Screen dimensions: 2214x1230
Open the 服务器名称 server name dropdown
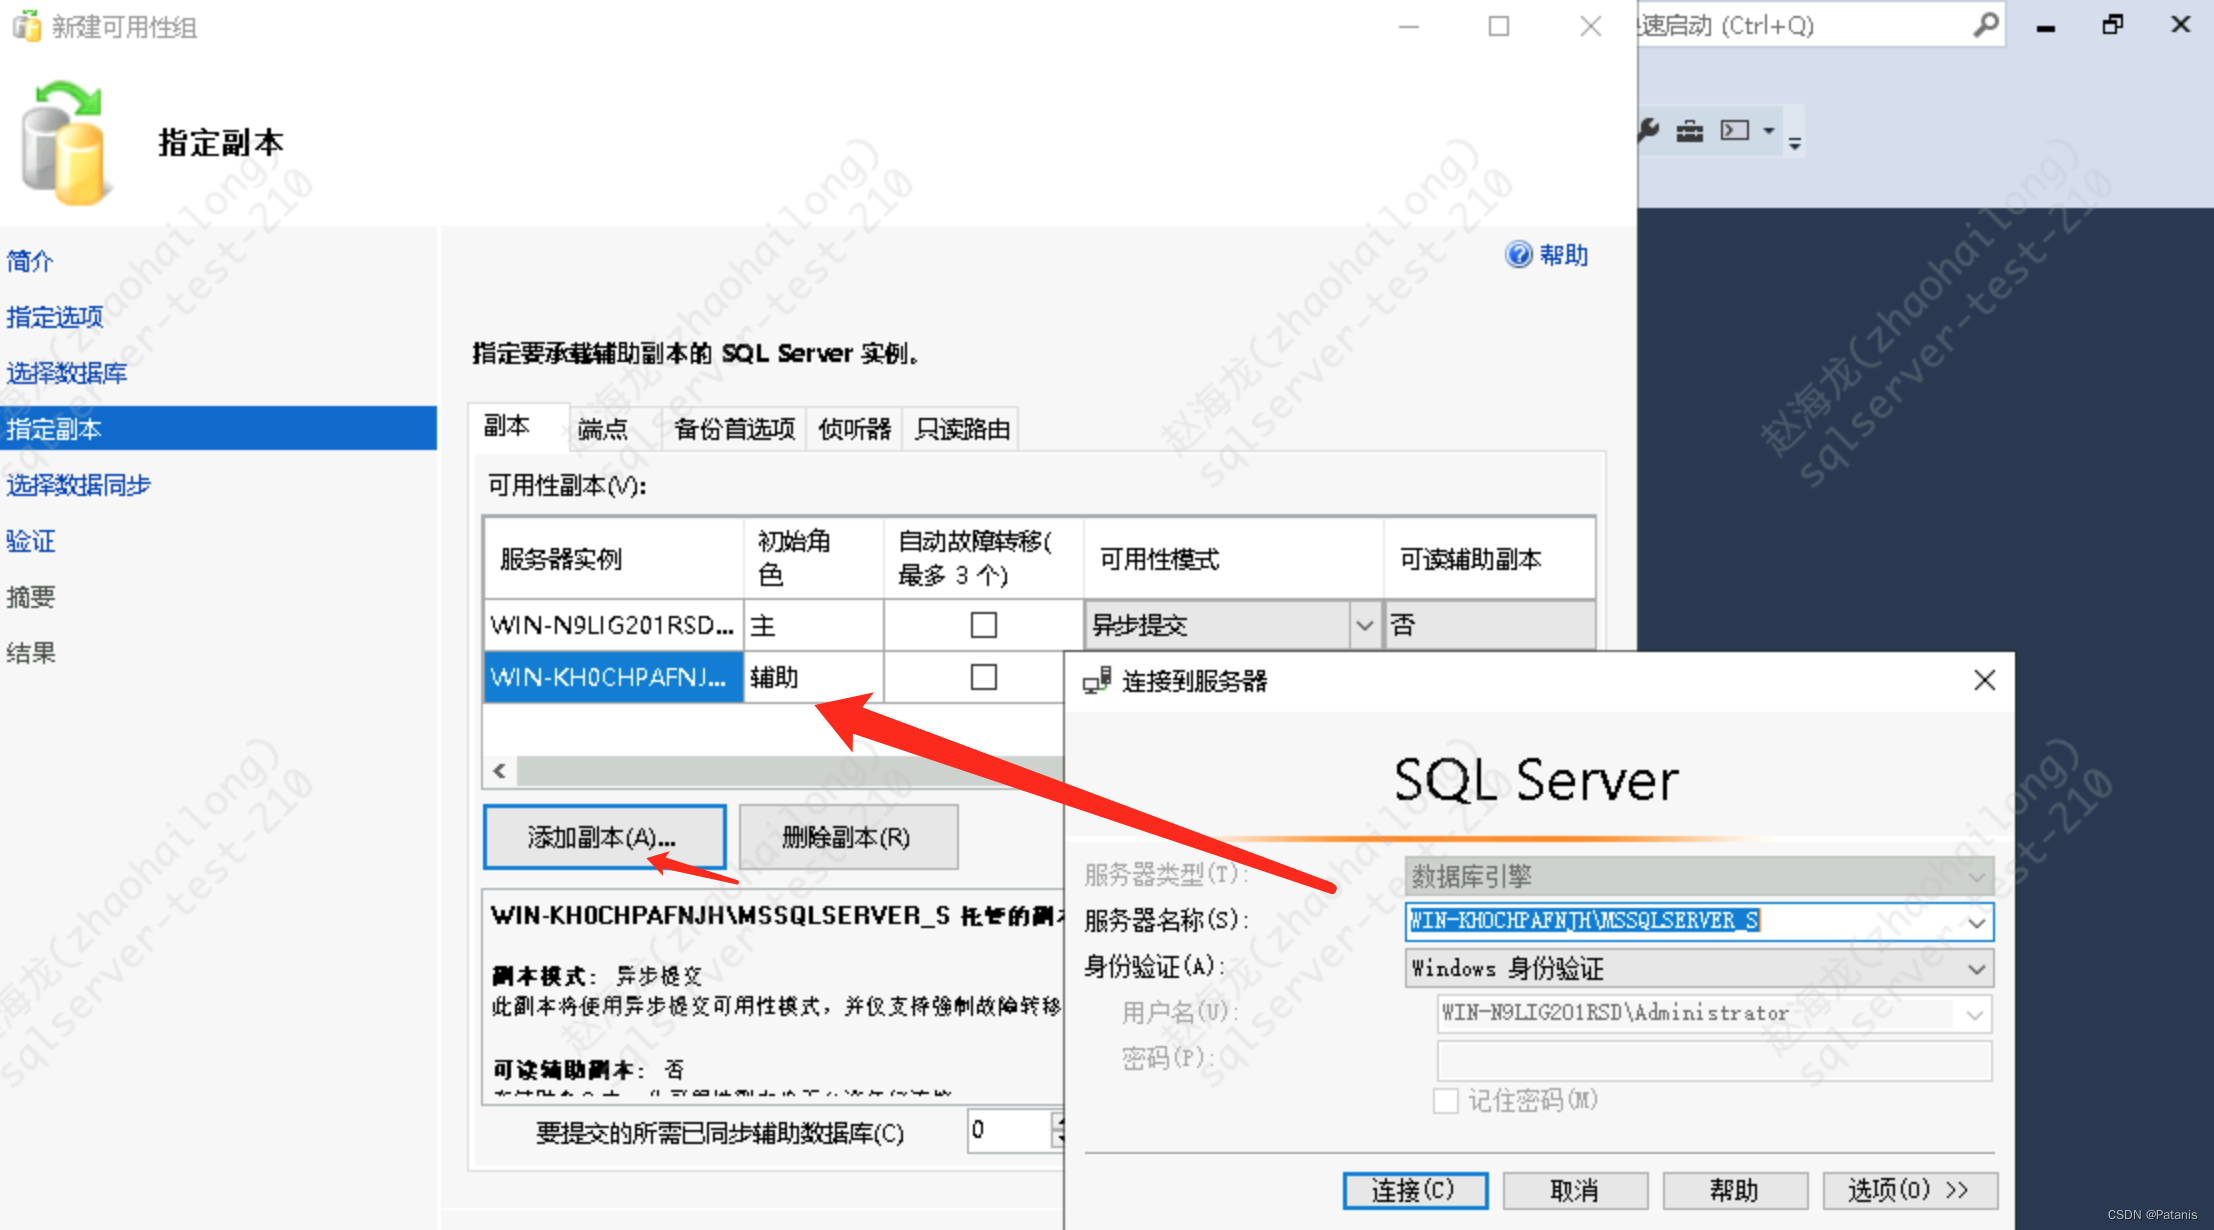coord(1976,922)
